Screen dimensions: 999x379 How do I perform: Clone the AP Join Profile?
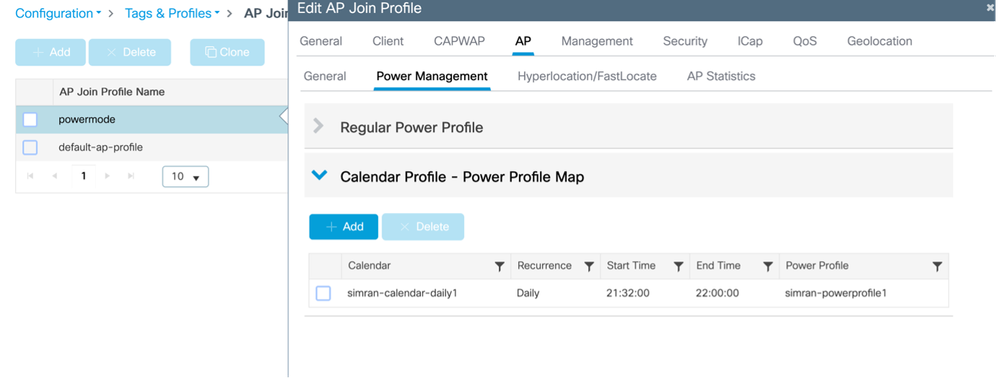click(227, 52)
